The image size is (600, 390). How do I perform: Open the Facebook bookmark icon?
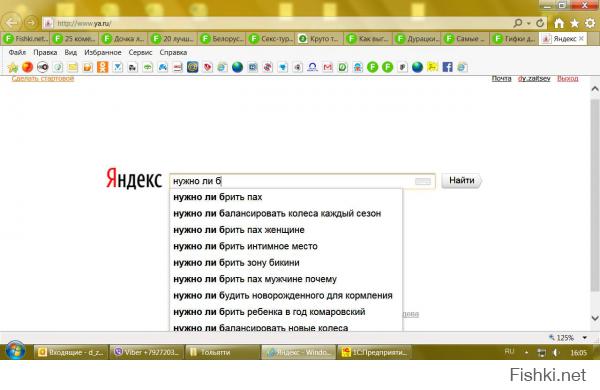[x=447, y=67]
